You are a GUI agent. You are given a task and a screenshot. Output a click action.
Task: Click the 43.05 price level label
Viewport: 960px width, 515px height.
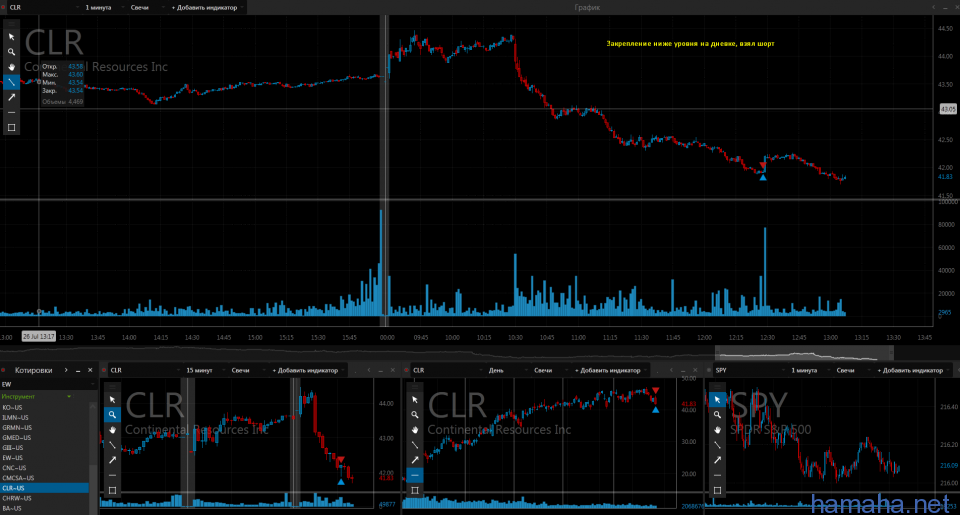[x=948, y=109]
